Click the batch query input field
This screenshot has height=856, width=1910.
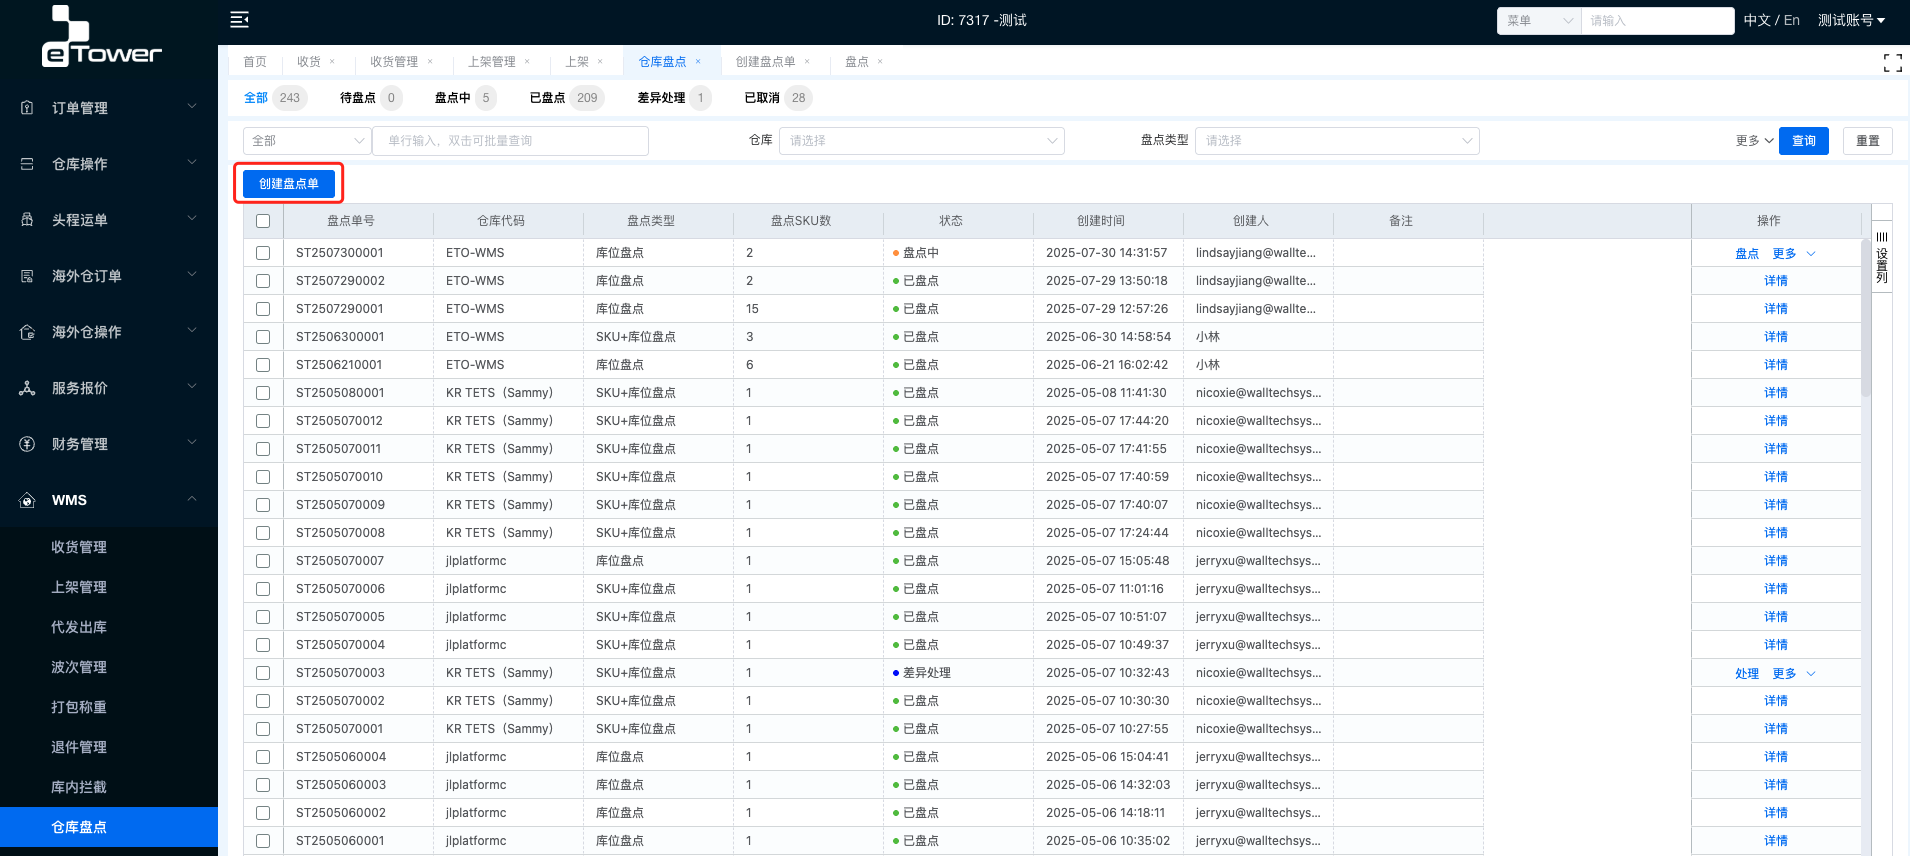tap(510, 141)
